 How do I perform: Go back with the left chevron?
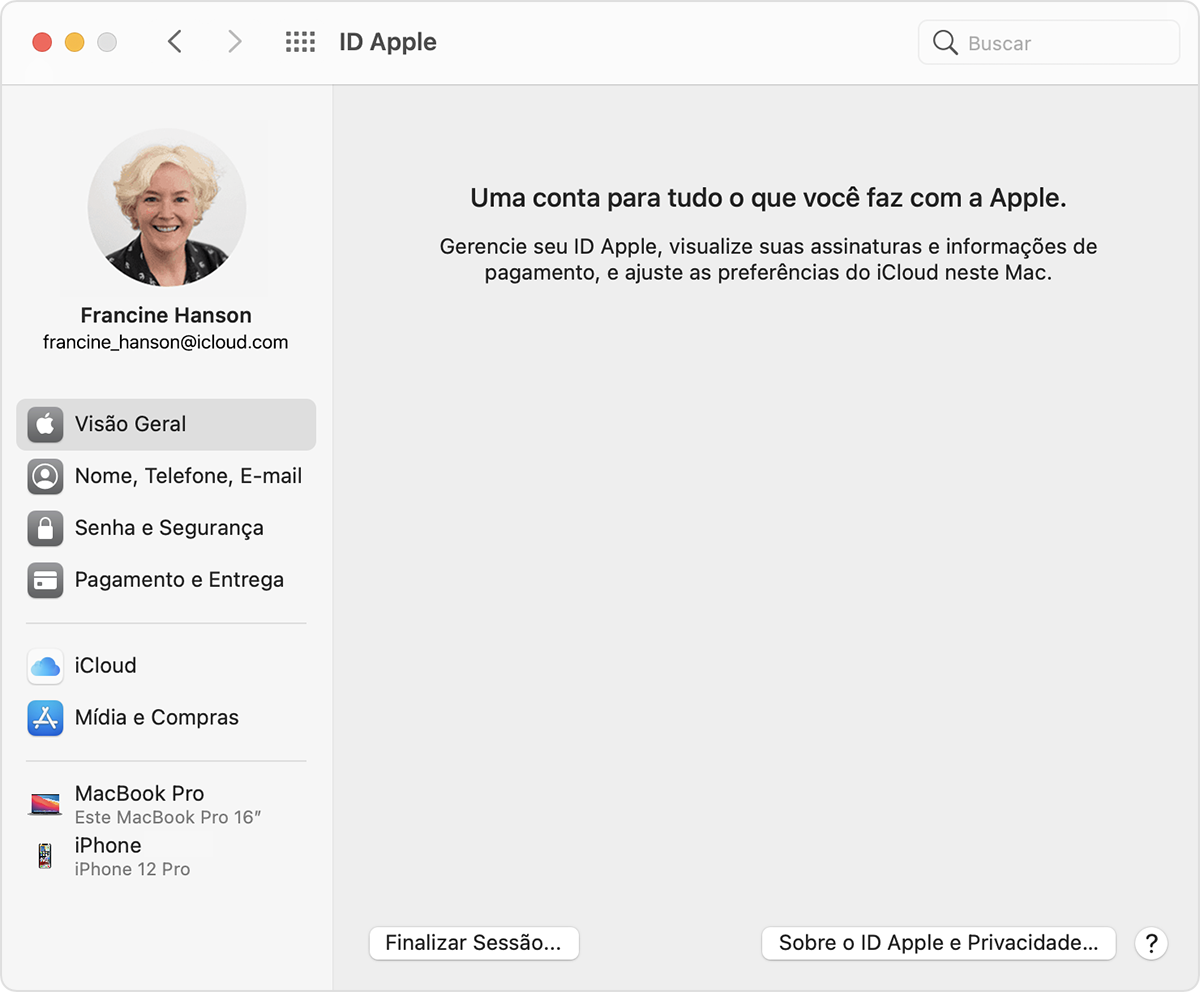(175, 42)
